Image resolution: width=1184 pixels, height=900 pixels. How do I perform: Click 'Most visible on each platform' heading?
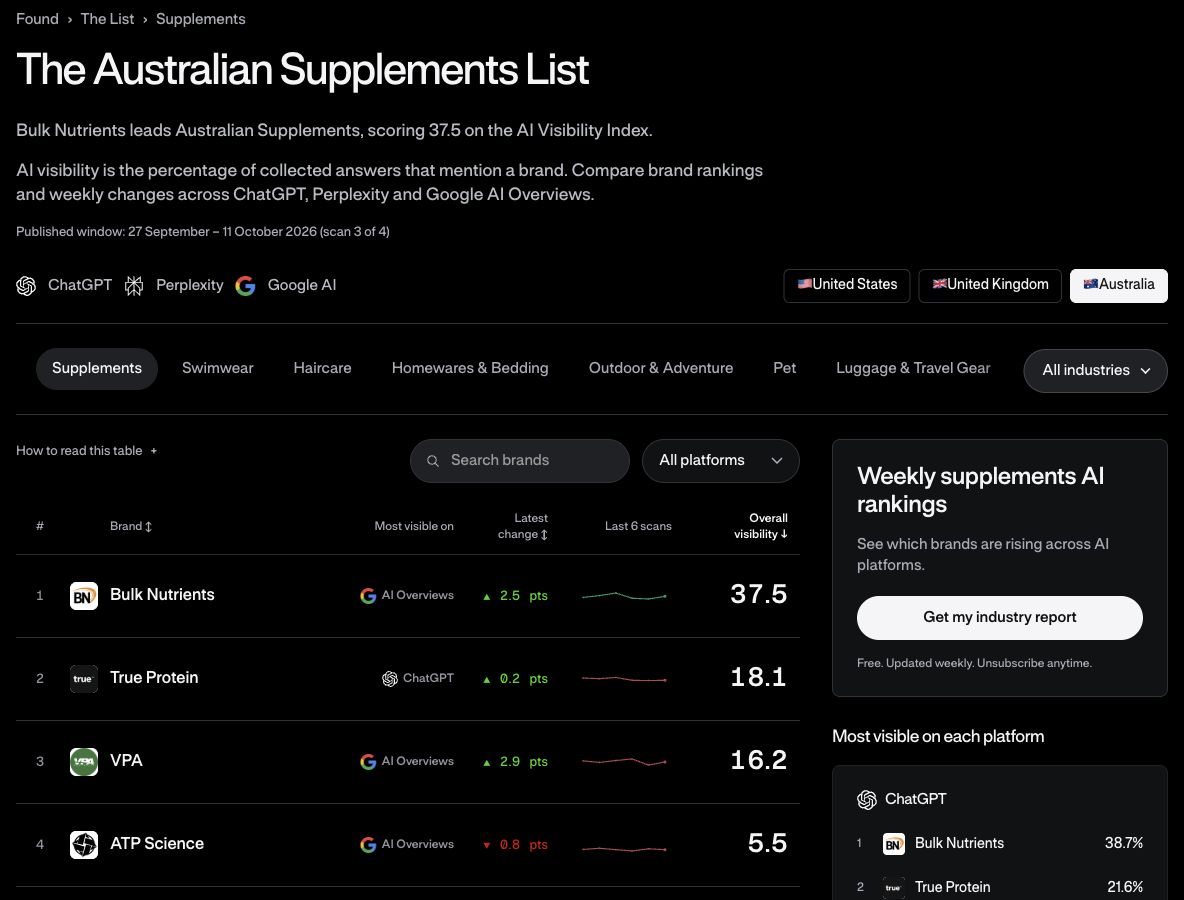[x=938, y=737]
